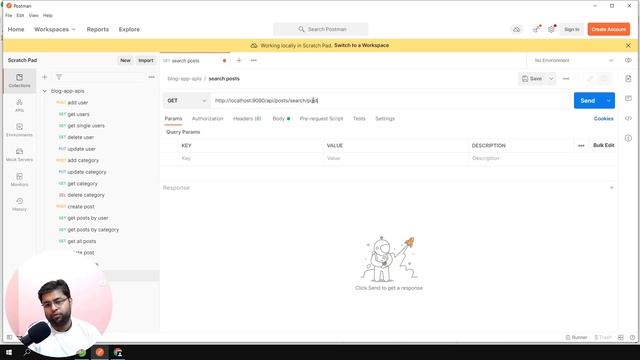
Task: Open the APIs sidebar panel
Action: (x=19, y=105)
